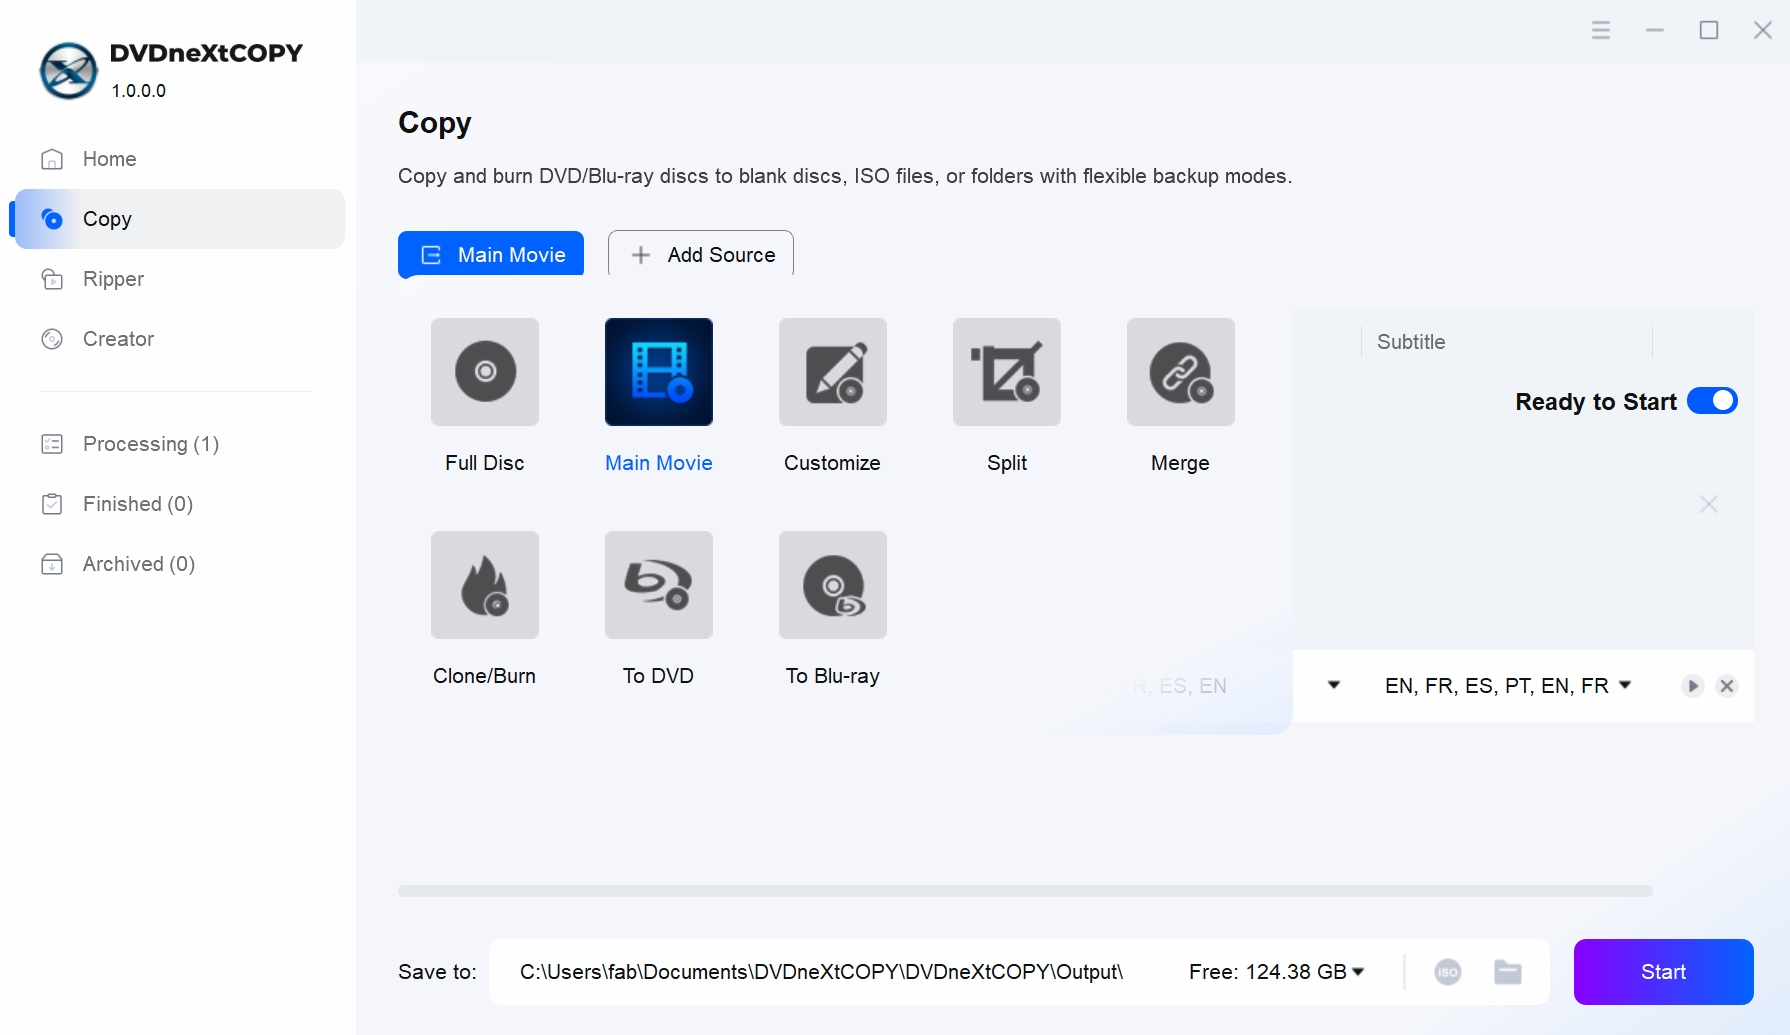This screenshot has width=1790, height=1035.
Task: Switch to the Creator module
Action: pos(180,339)
